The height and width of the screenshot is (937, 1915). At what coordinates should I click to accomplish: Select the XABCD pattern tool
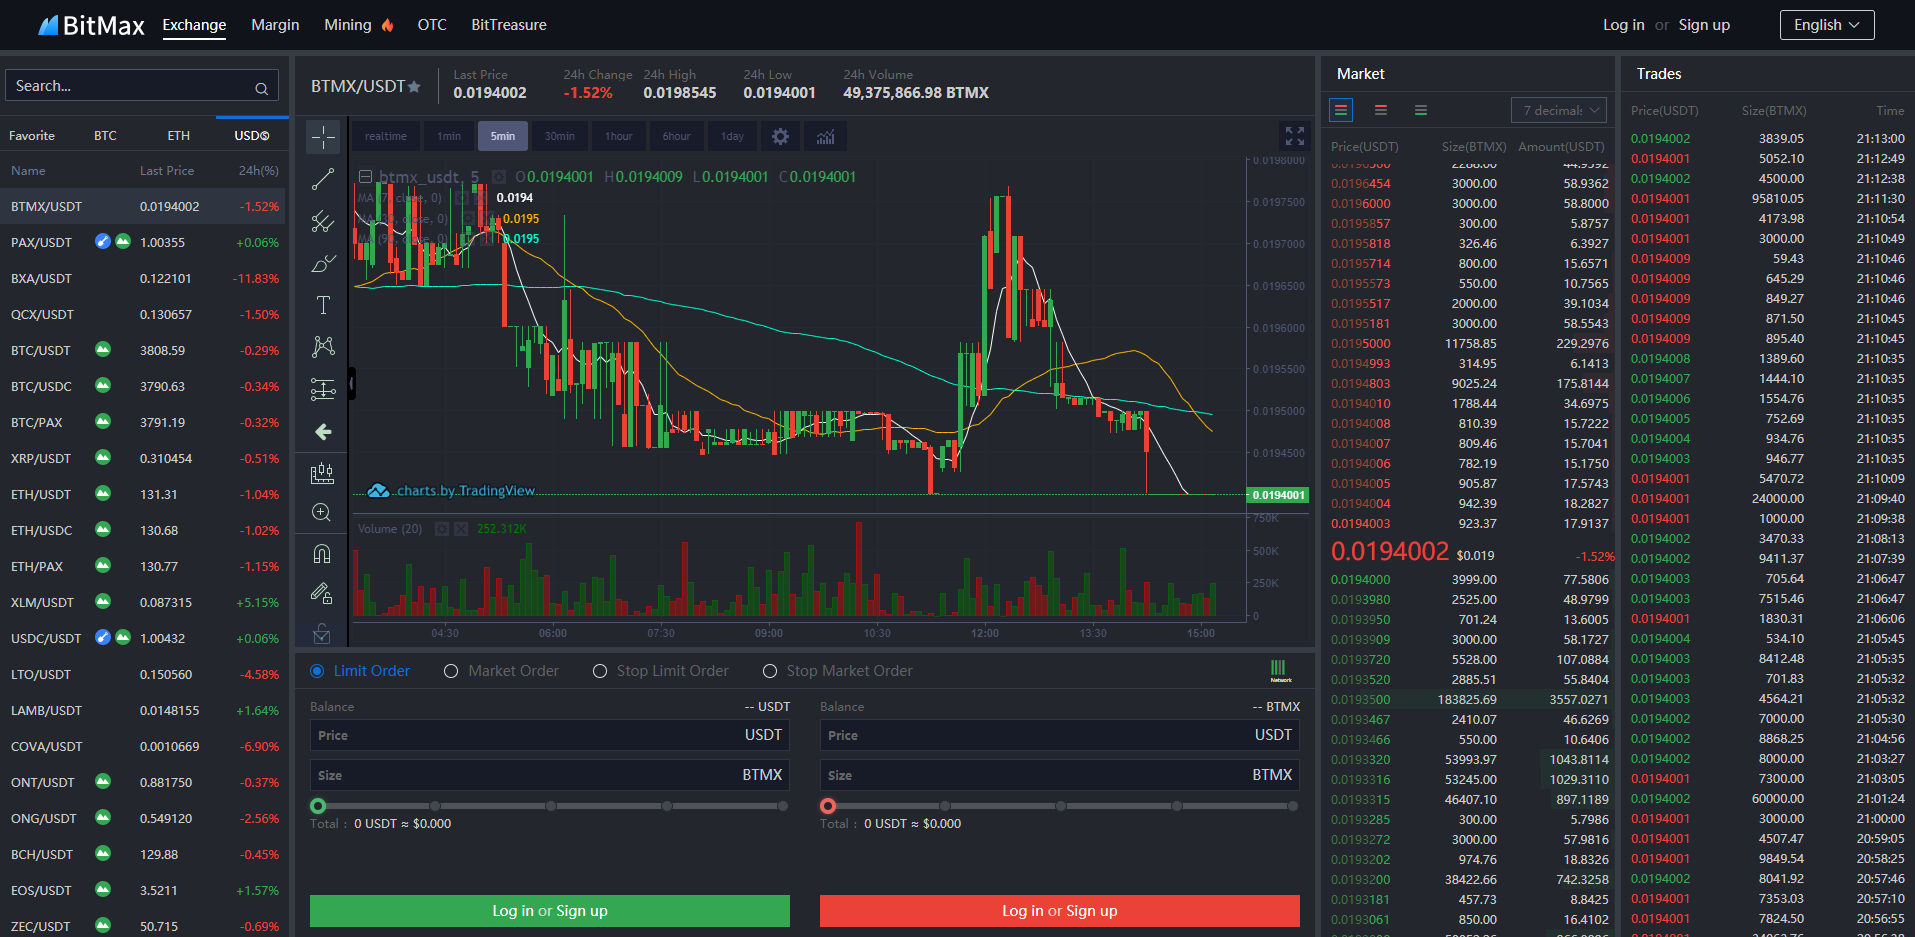click(322, 347)
